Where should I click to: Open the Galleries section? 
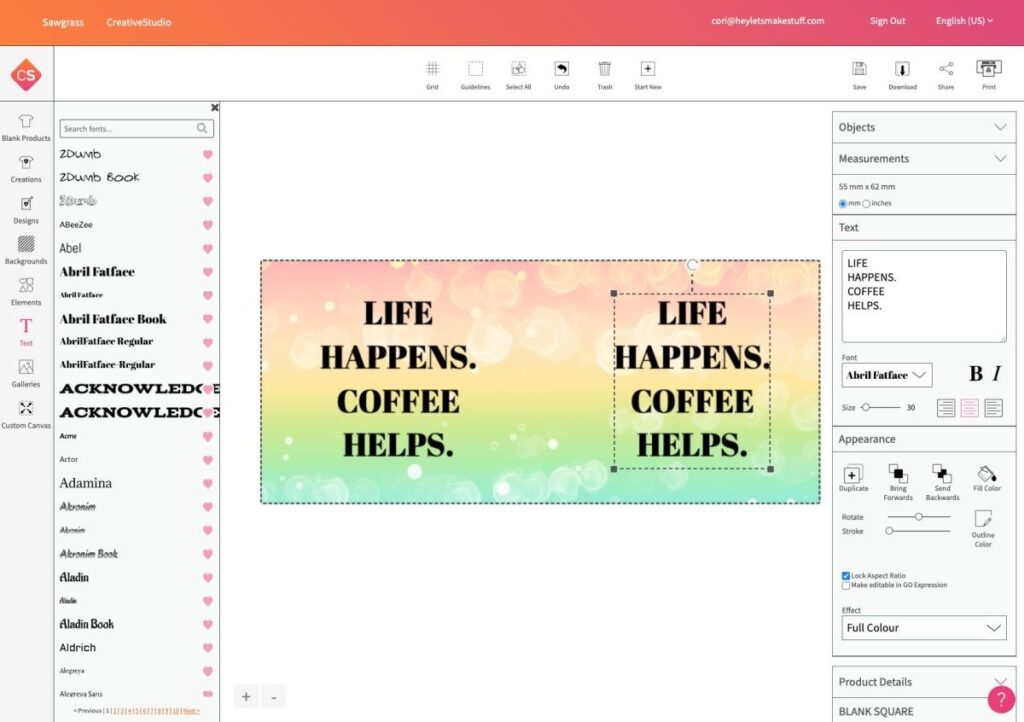click(x=26, y=374)
